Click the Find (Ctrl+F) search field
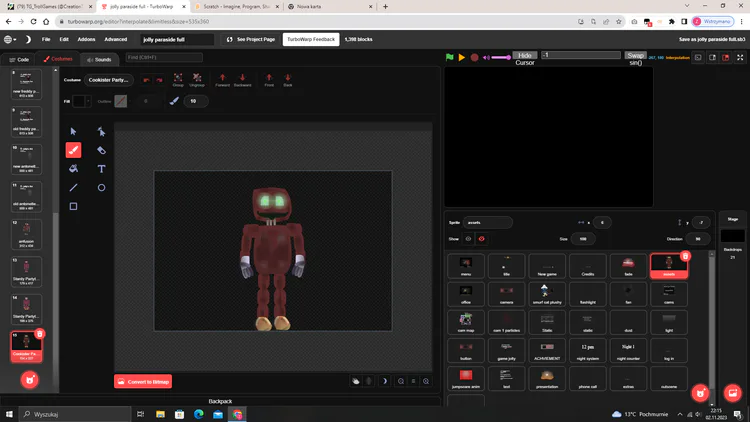 point(164,57)
